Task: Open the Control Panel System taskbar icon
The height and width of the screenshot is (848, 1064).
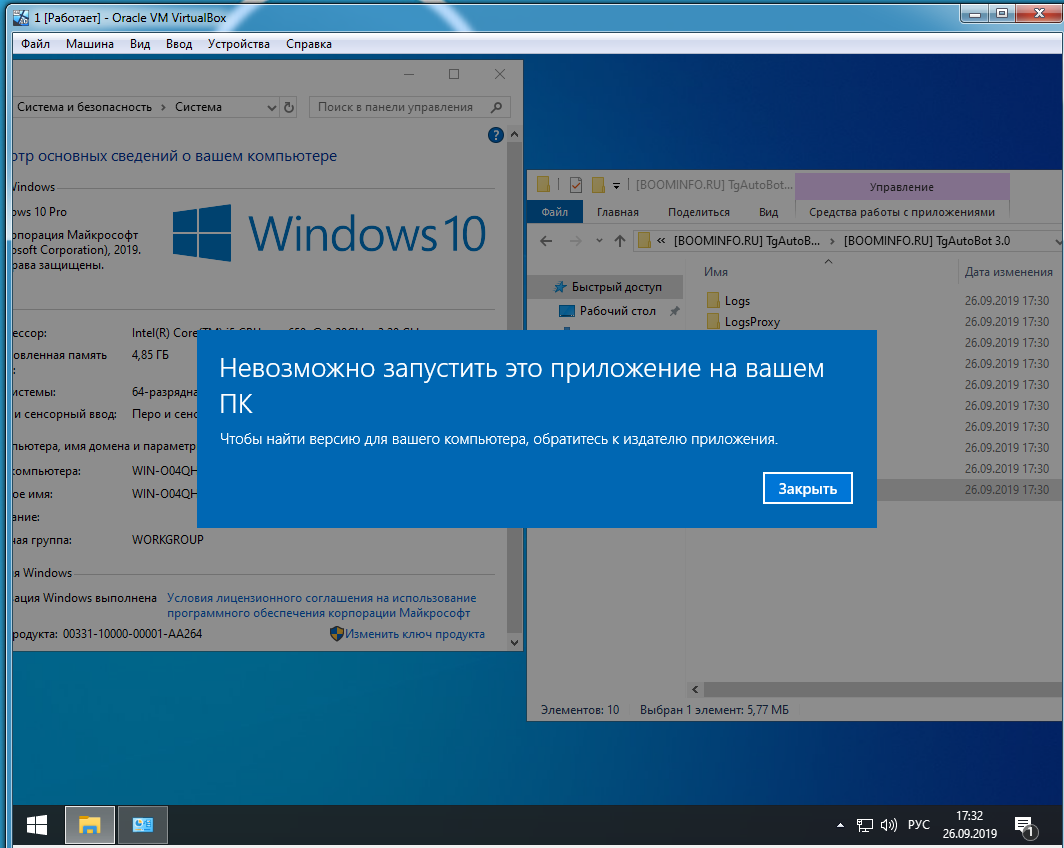Action: point(142,825)
